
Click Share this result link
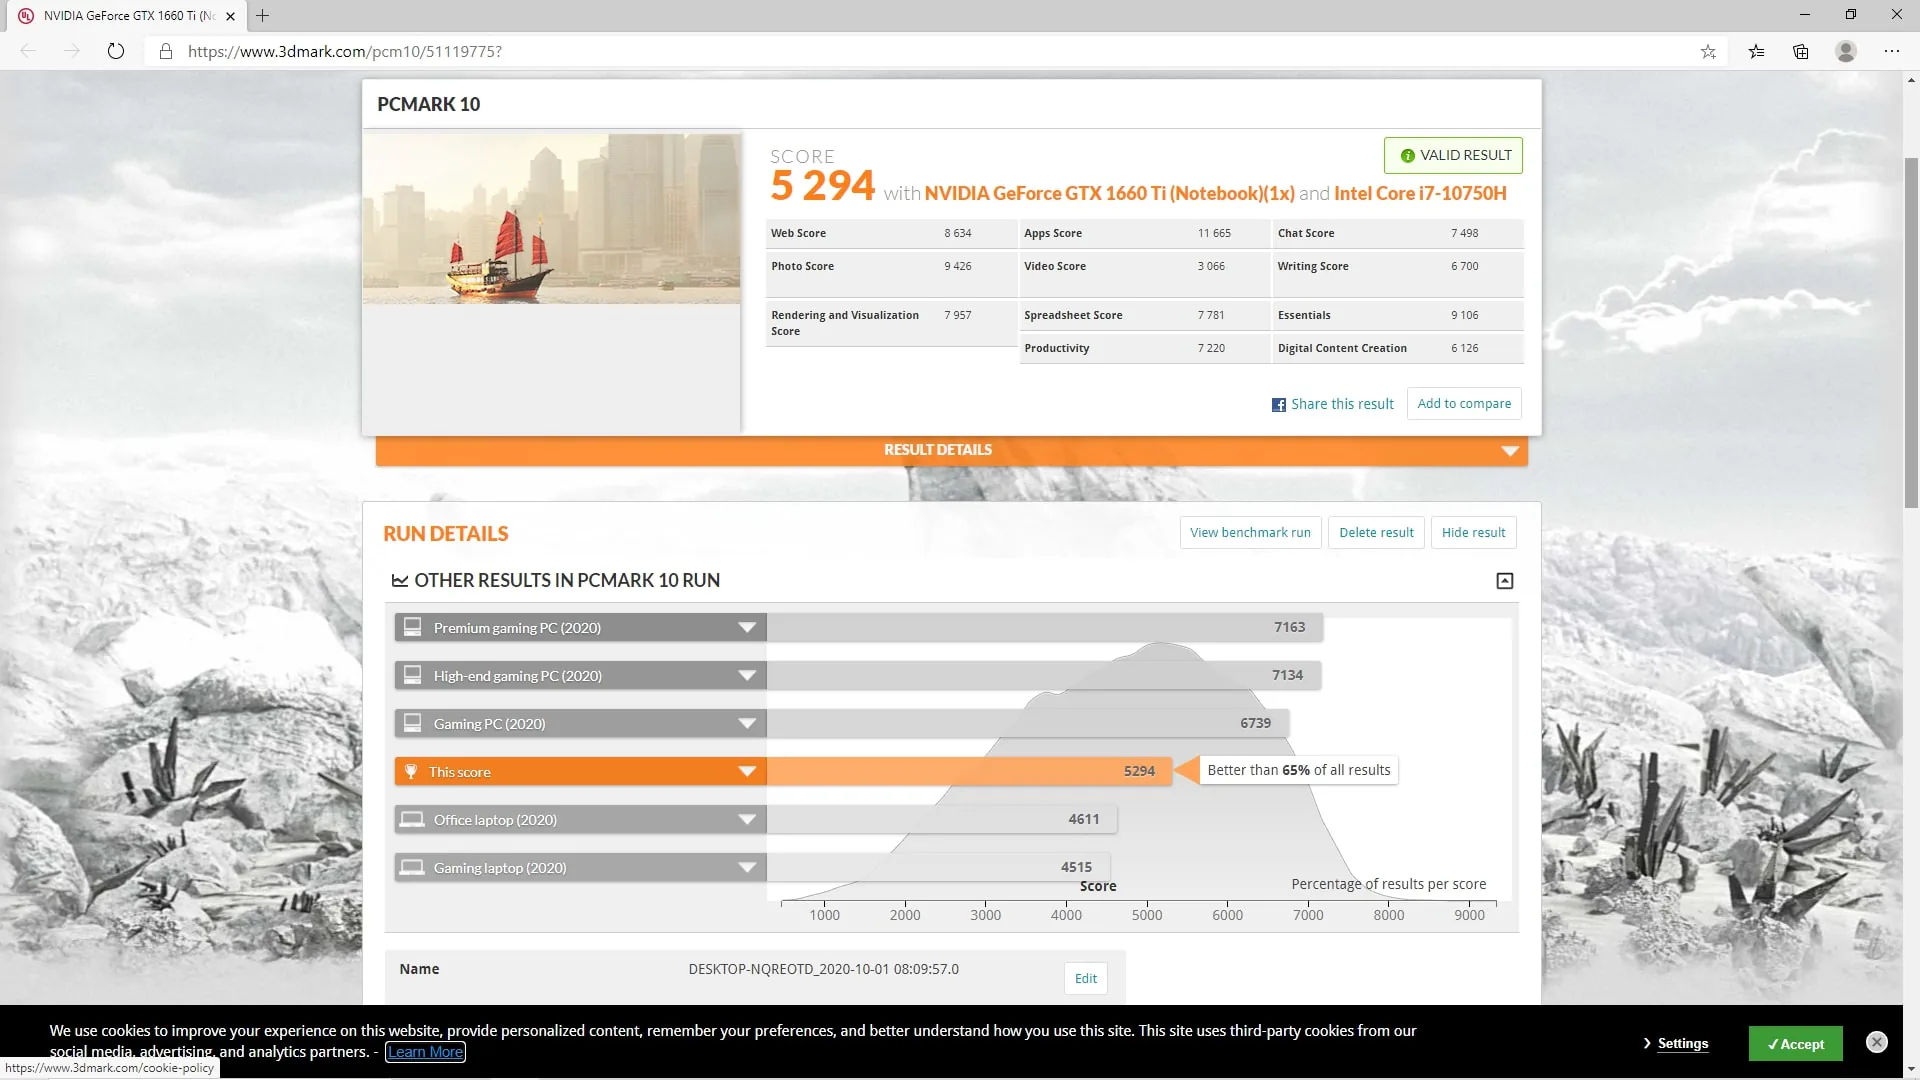point(1342,404)
